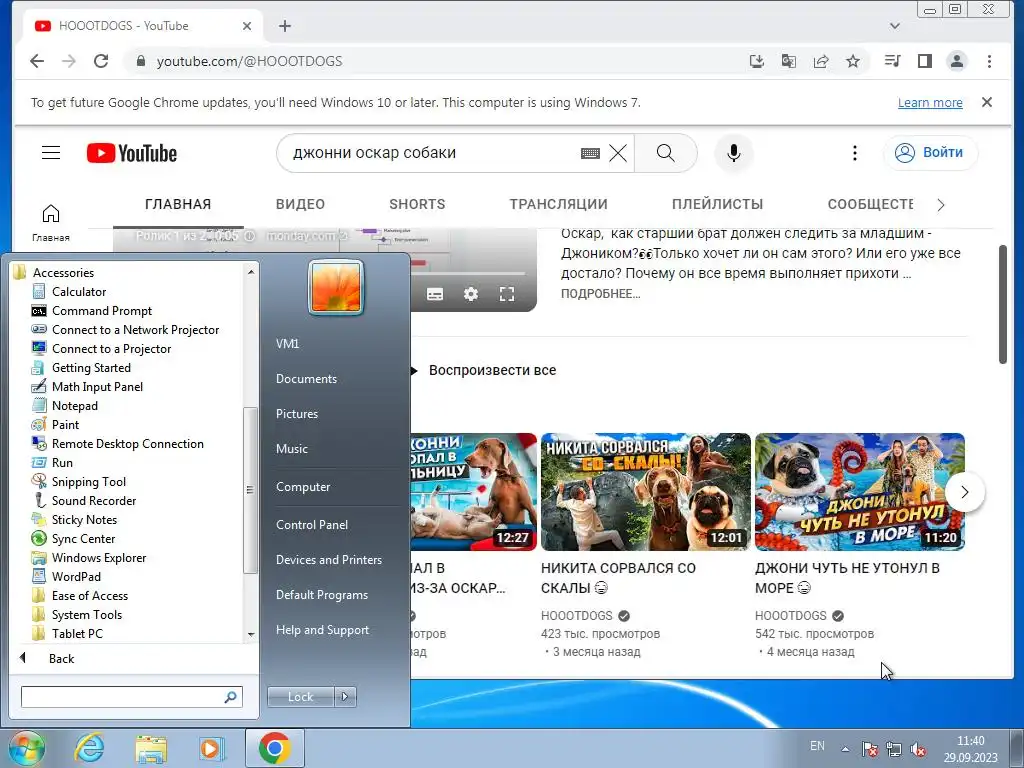Open the ТРАНСЛЯЦИИ tab

558,204
